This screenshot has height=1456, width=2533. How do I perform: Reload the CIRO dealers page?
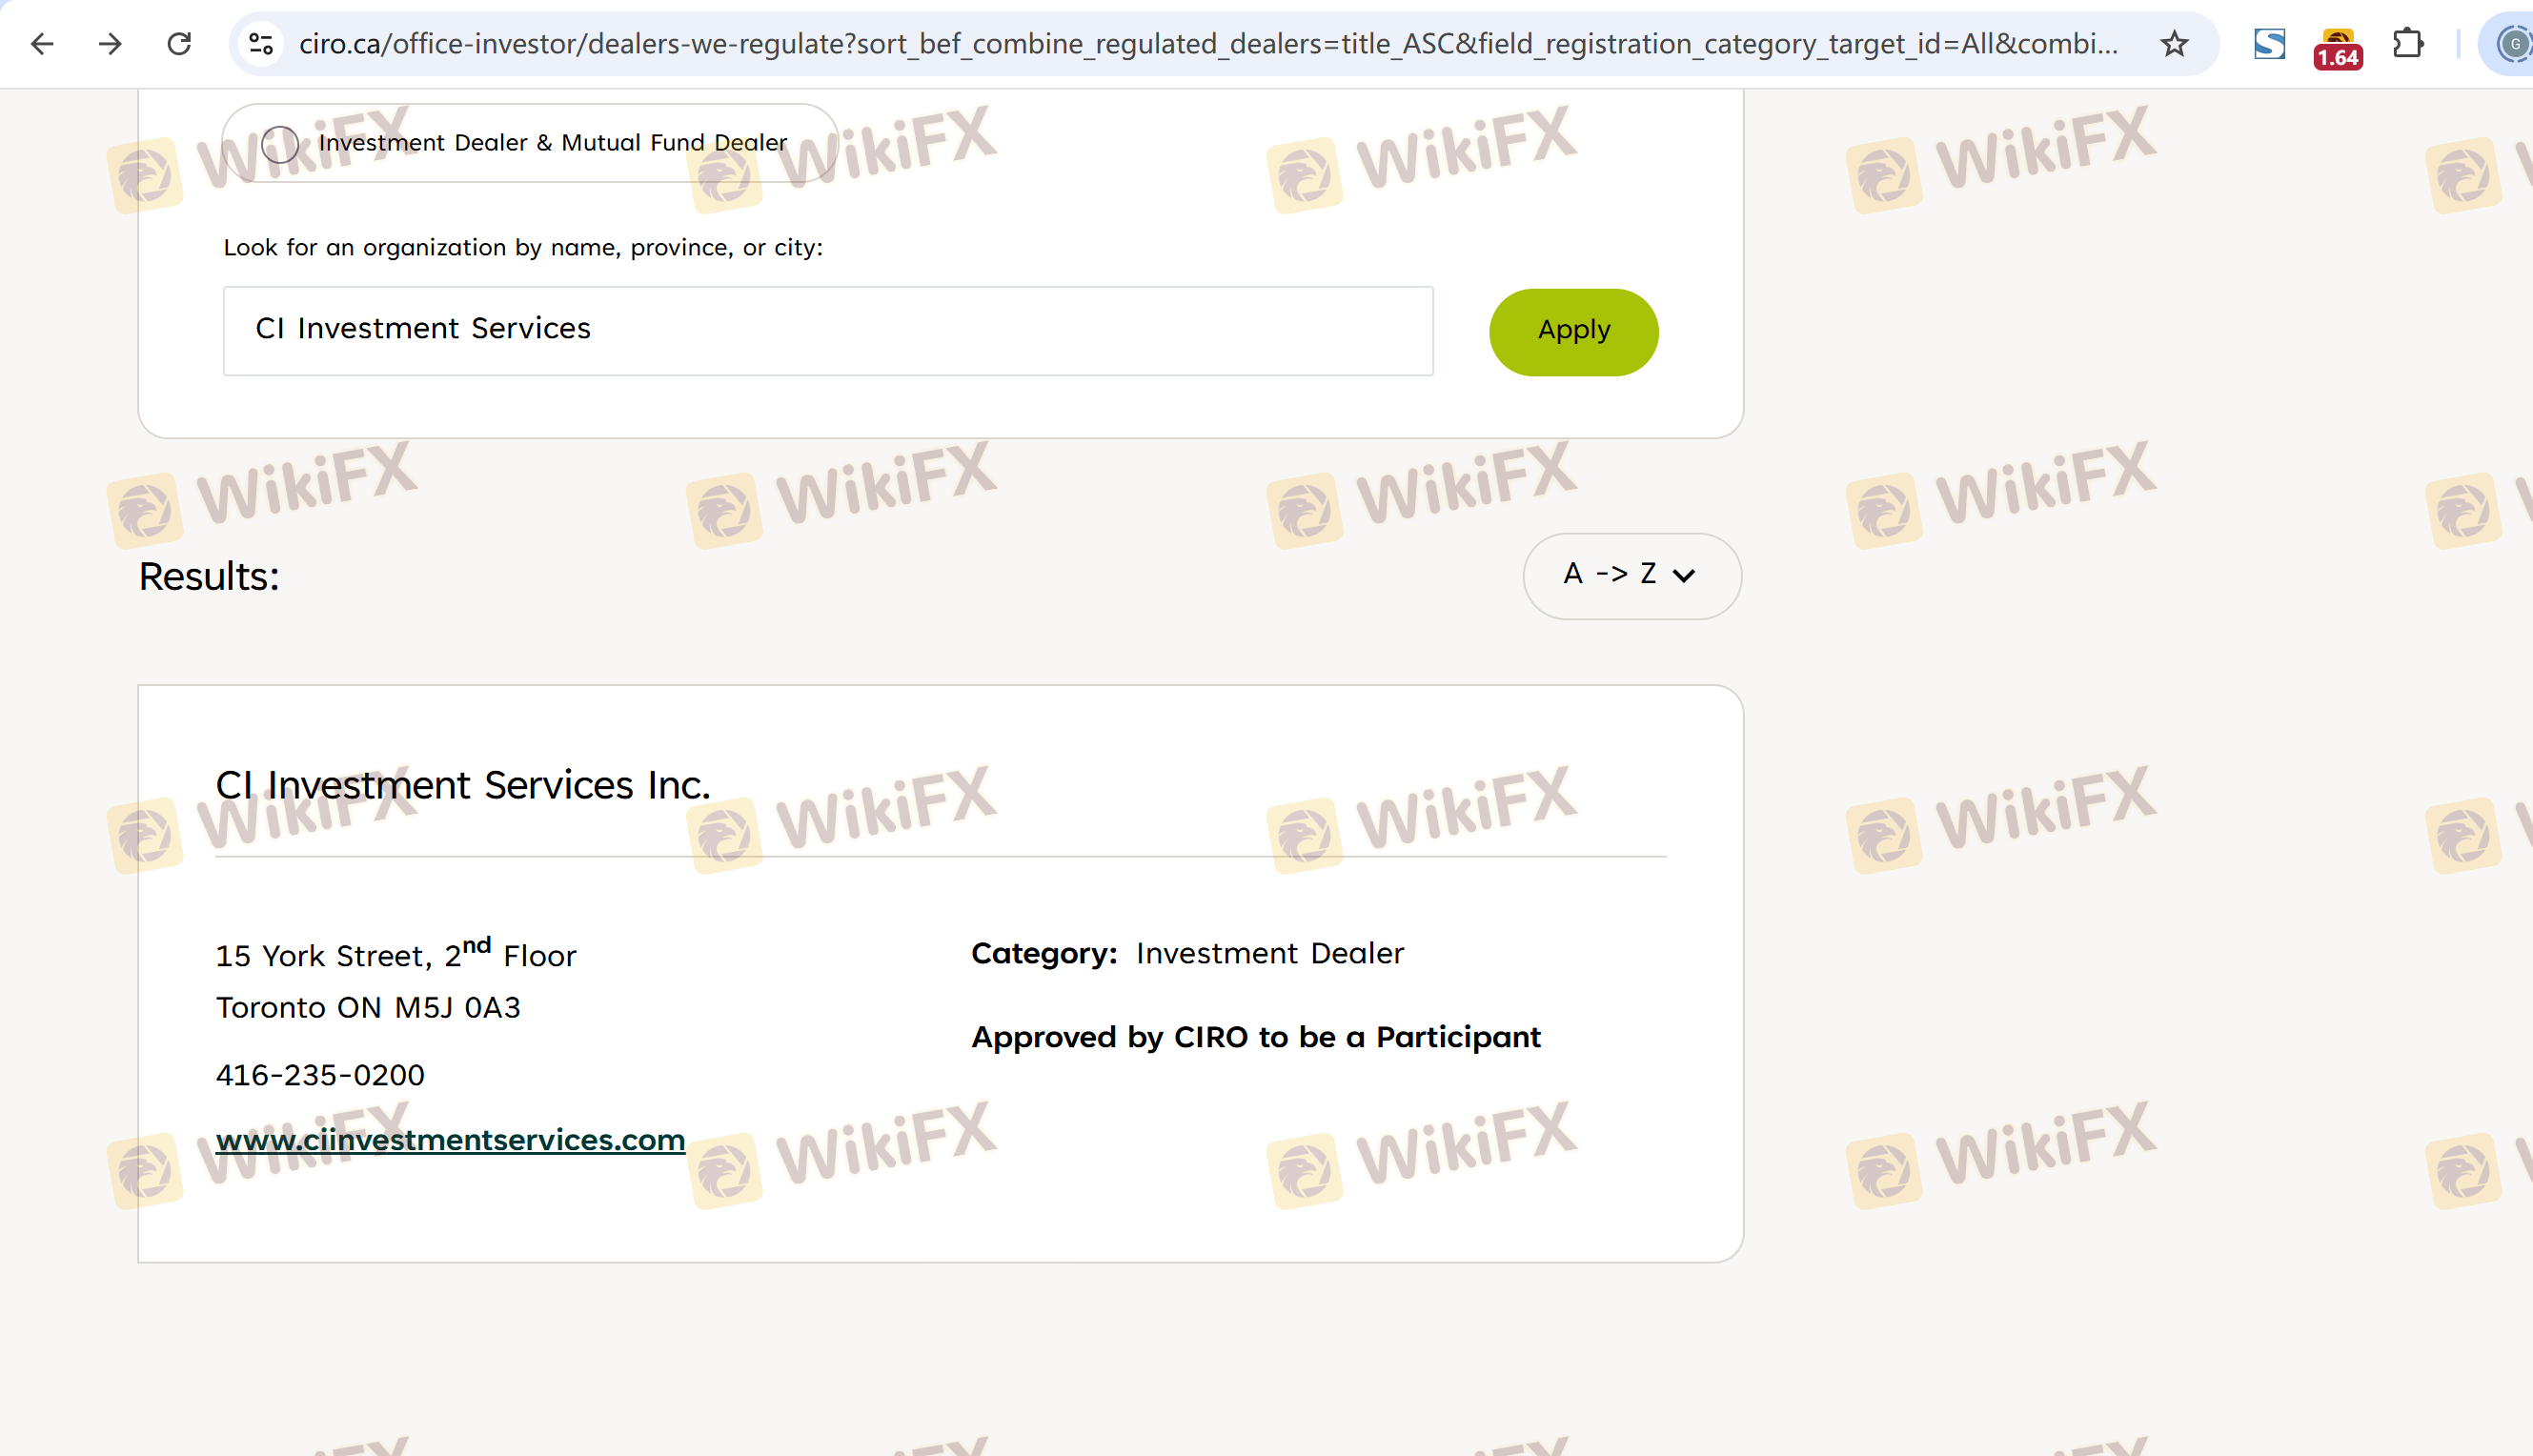point(179,44)
